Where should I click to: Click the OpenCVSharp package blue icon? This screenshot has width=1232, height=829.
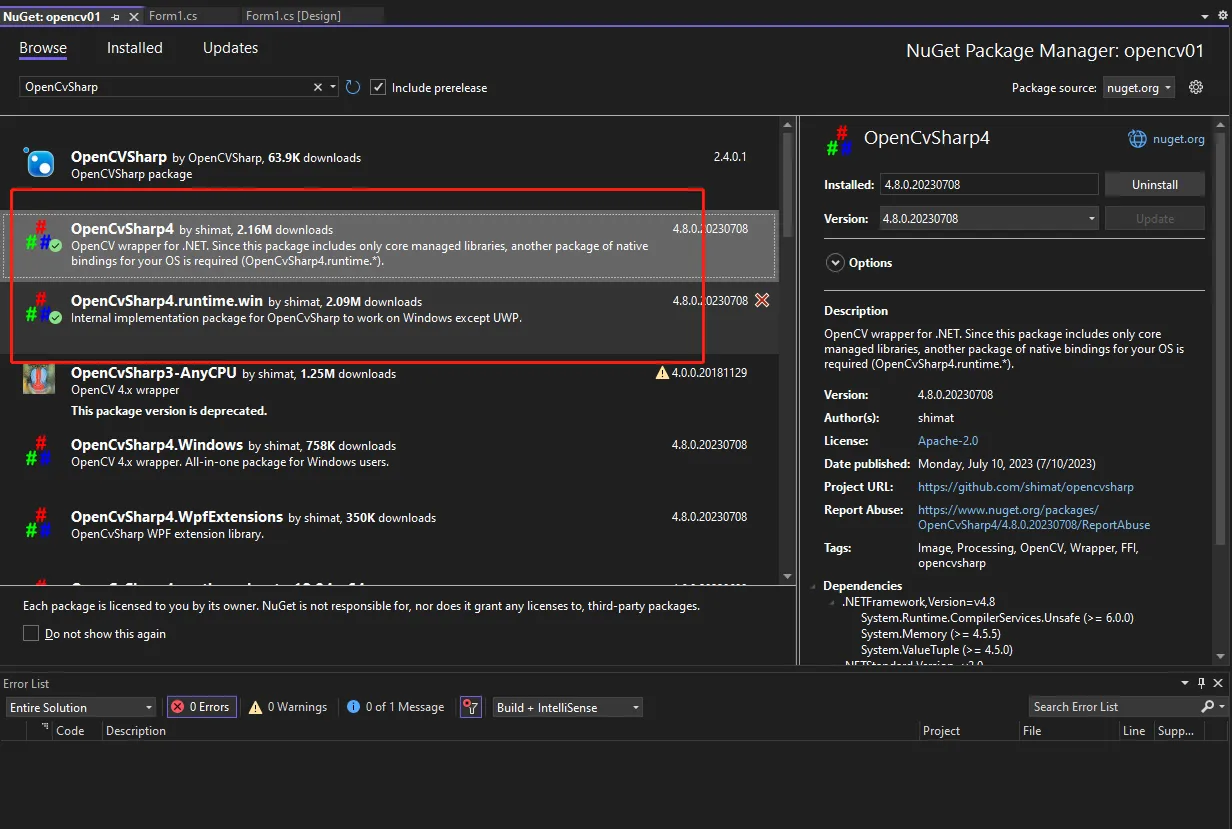click(40, 162)
